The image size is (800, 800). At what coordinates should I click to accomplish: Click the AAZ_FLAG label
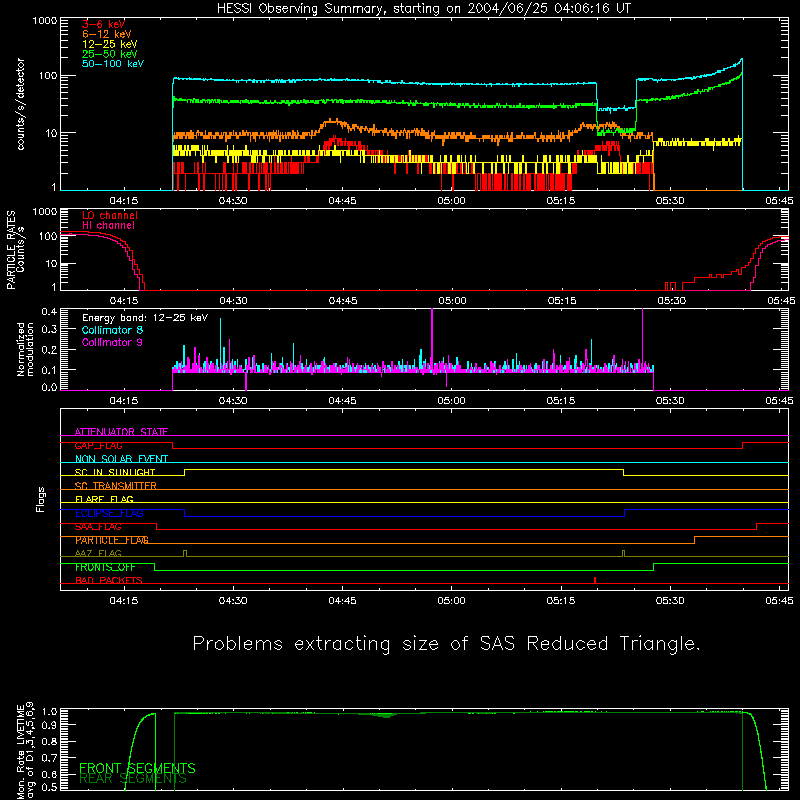(98, 554)
